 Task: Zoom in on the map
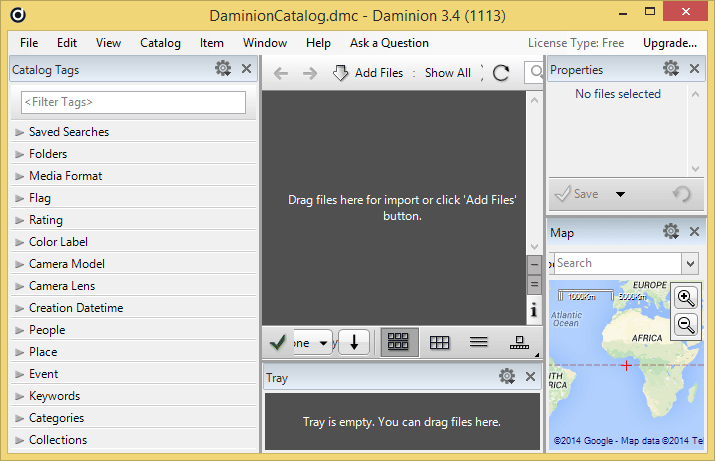[x=686, y=298]
